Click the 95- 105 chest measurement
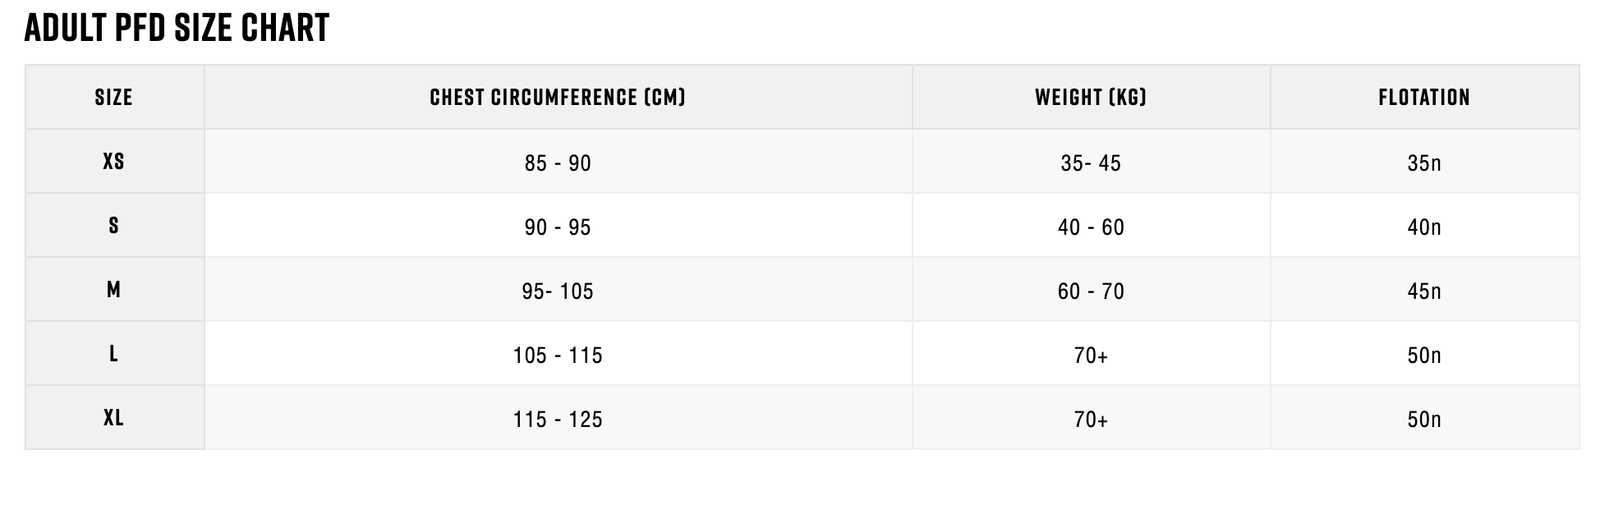 click(558, 291)
